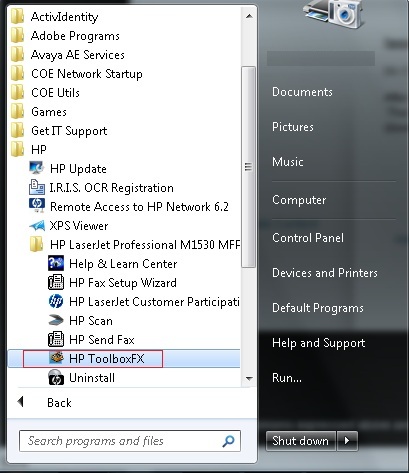Open Control Panel from the right pane
Image resolution: width=409 pixels, height=473 pixels.
(x=308, y=238)
